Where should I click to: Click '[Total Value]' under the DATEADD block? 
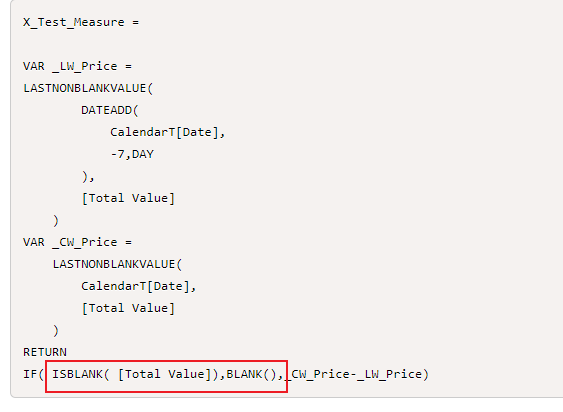tap(128, 198)
